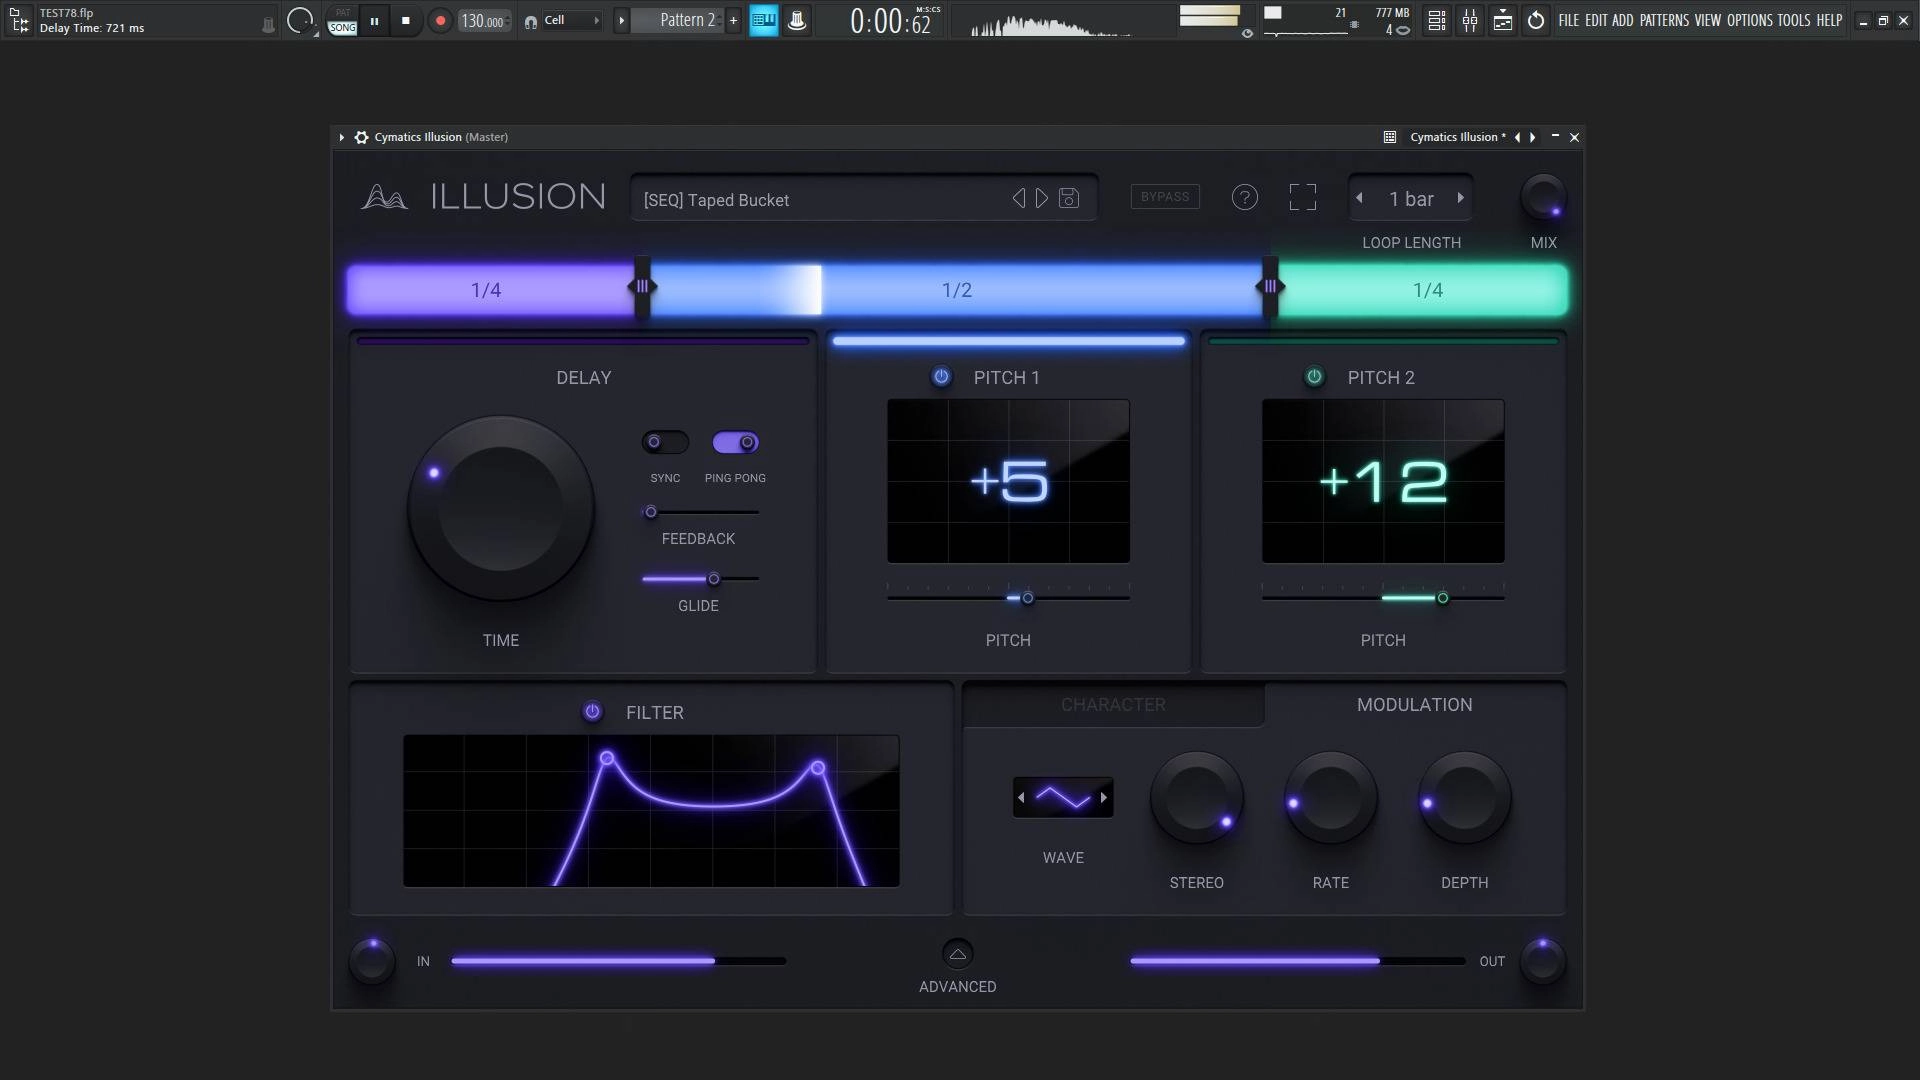Click the metronome countdown icon

coord(797,20)
